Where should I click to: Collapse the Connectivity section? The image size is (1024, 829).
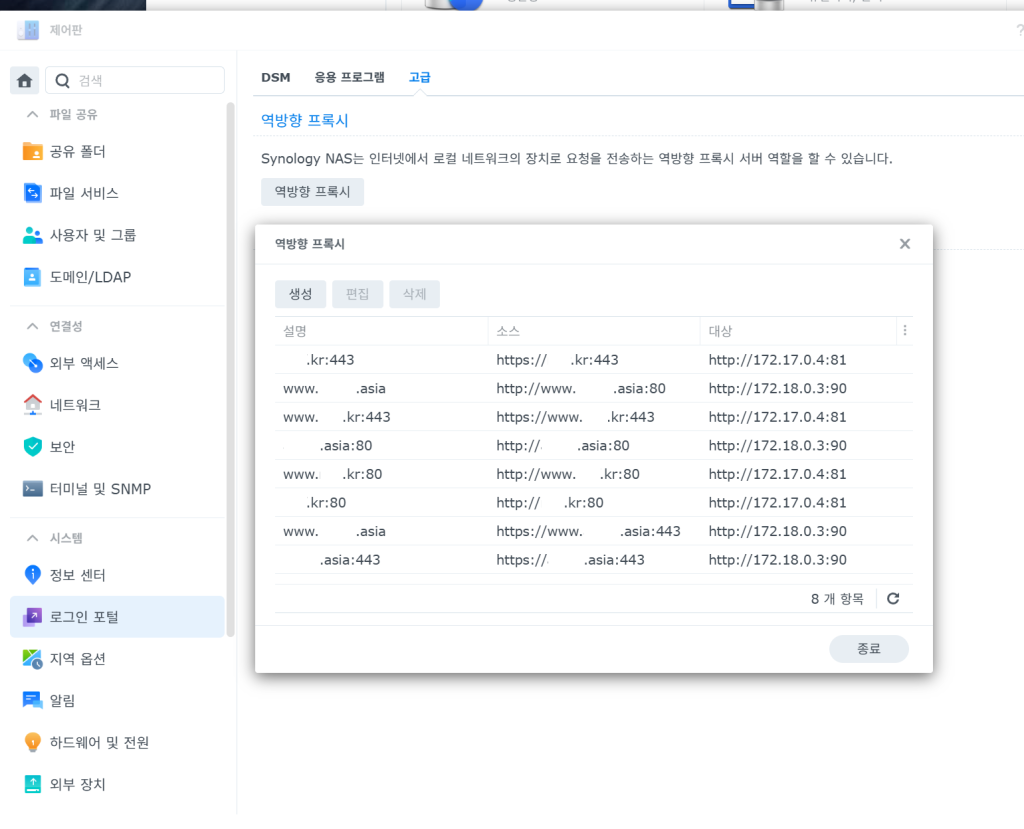(x=33, y=326)
